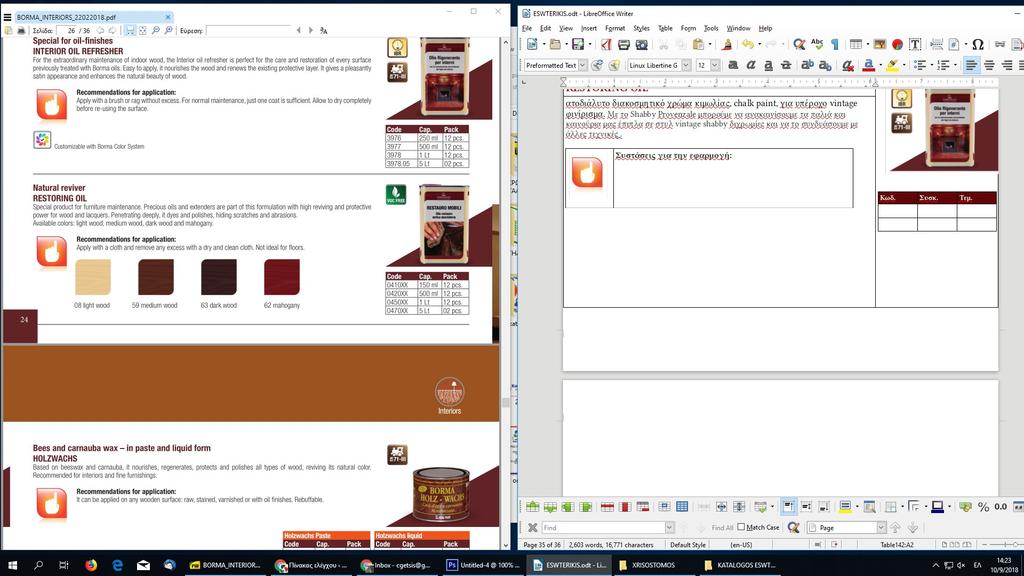This screenshot has height=576, width=1024.
Task: Click the en-US language in status bar
Action: click(741, 545)
